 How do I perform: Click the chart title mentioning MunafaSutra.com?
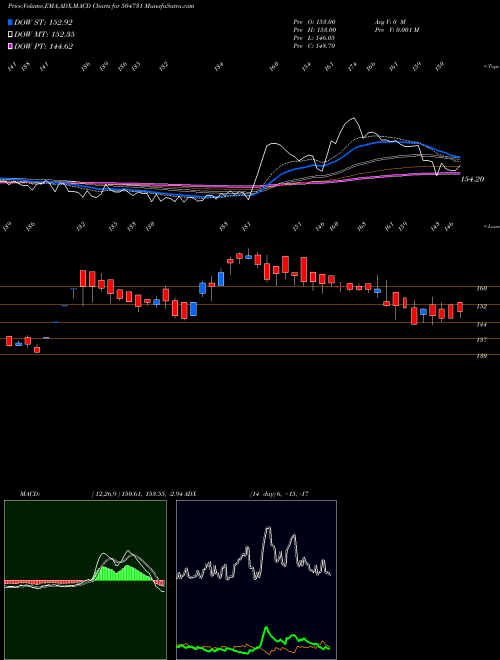click(x=101, y=6)
